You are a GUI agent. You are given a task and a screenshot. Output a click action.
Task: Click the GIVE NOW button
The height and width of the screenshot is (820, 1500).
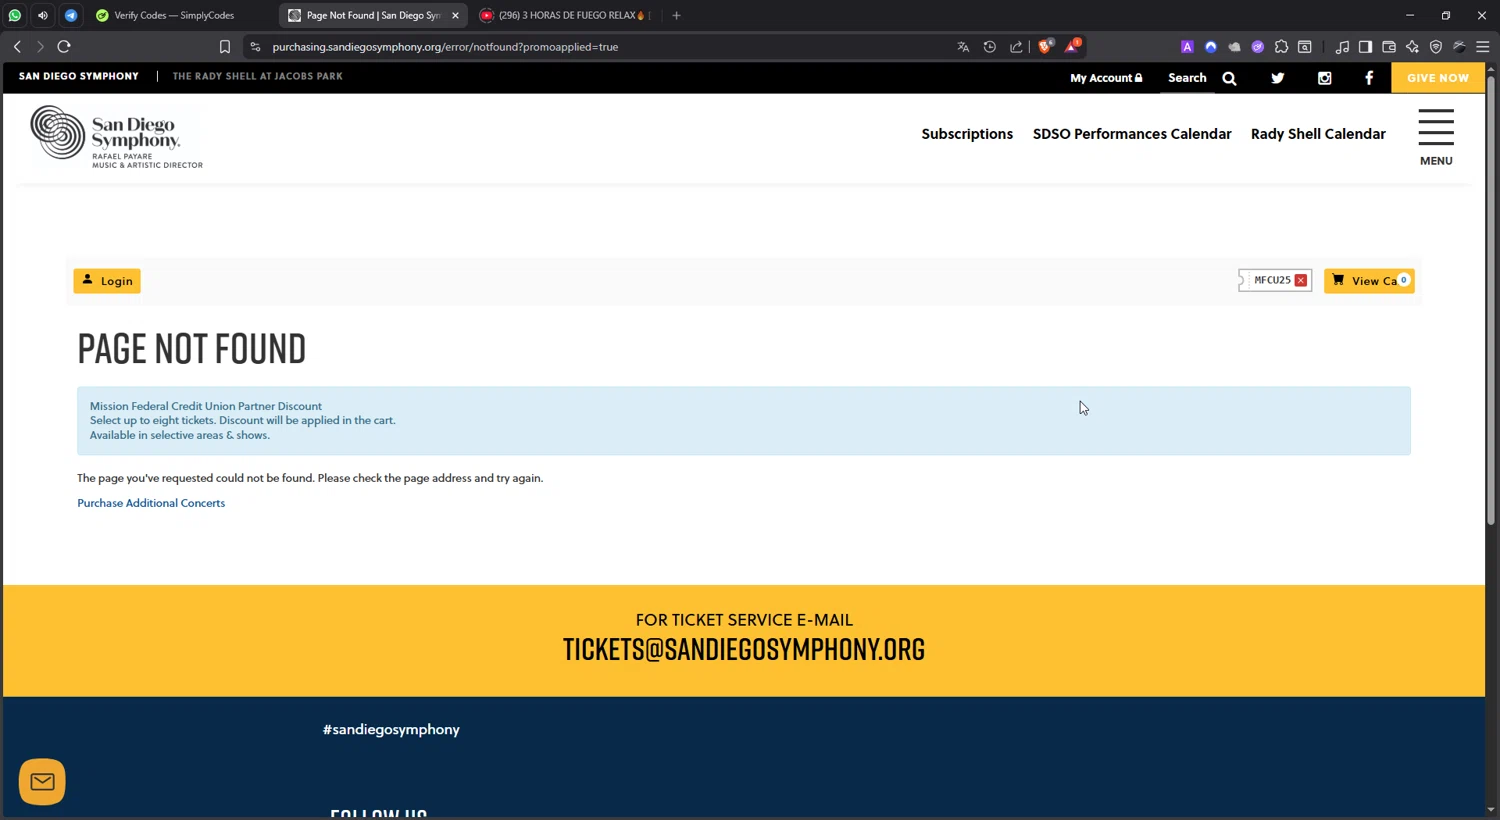pyautogui.click(x=1438, y=78)
